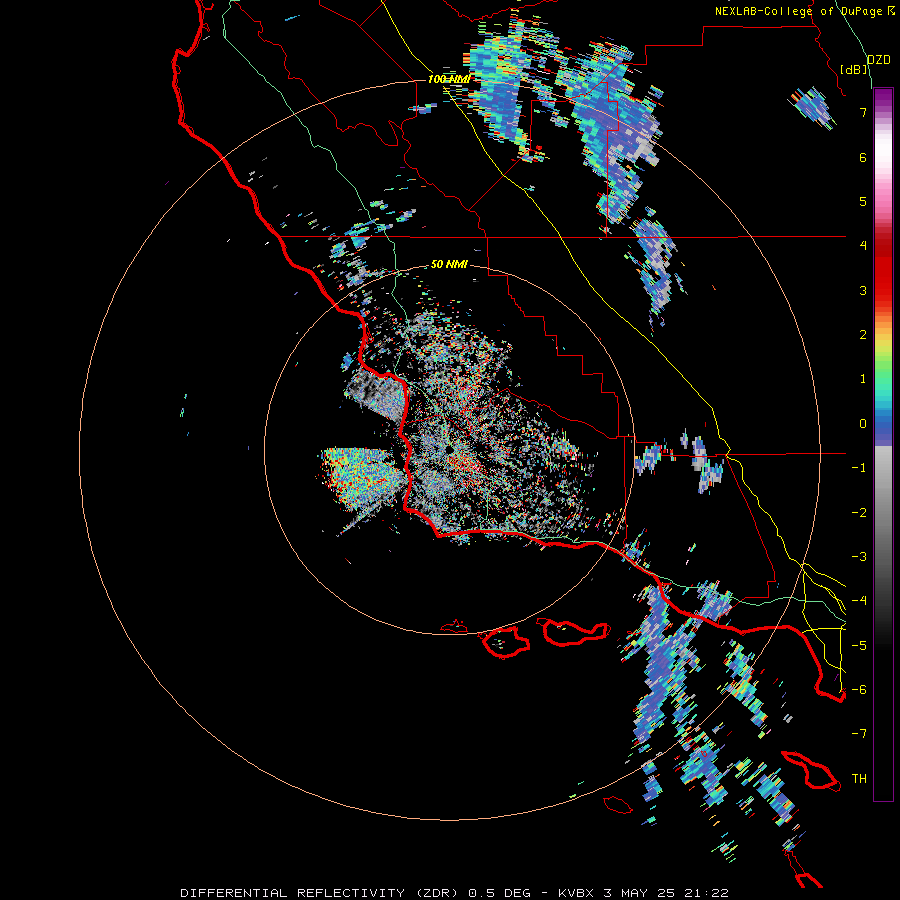Click the 1 value on the color scale
The width and height of the screenshot is (900, 900).
(863, 379)
